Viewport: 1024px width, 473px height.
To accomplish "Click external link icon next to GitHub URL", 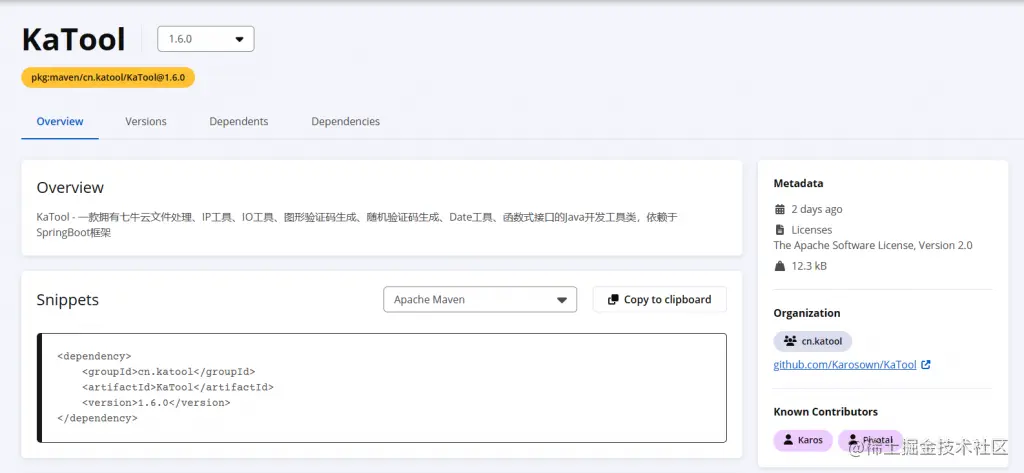I will tap(925, 365).
